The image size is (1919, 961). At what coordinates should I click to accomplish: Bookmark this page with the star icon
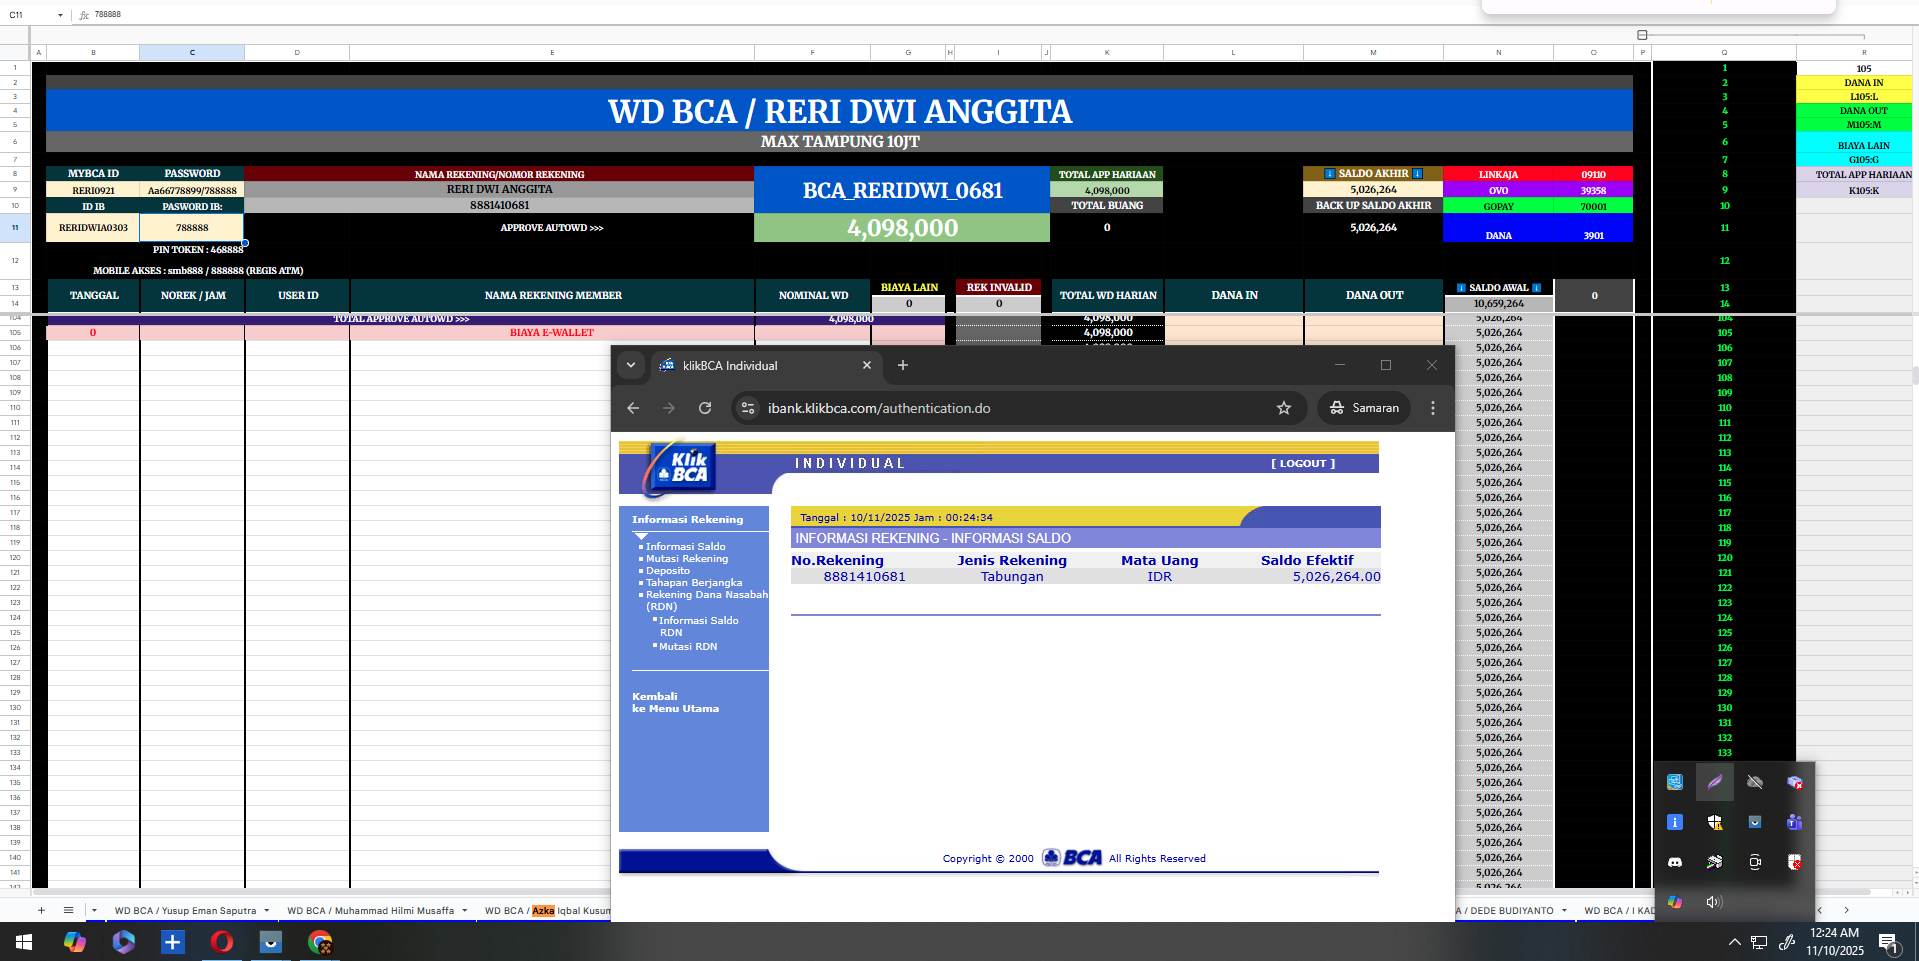pos(1284,408)
